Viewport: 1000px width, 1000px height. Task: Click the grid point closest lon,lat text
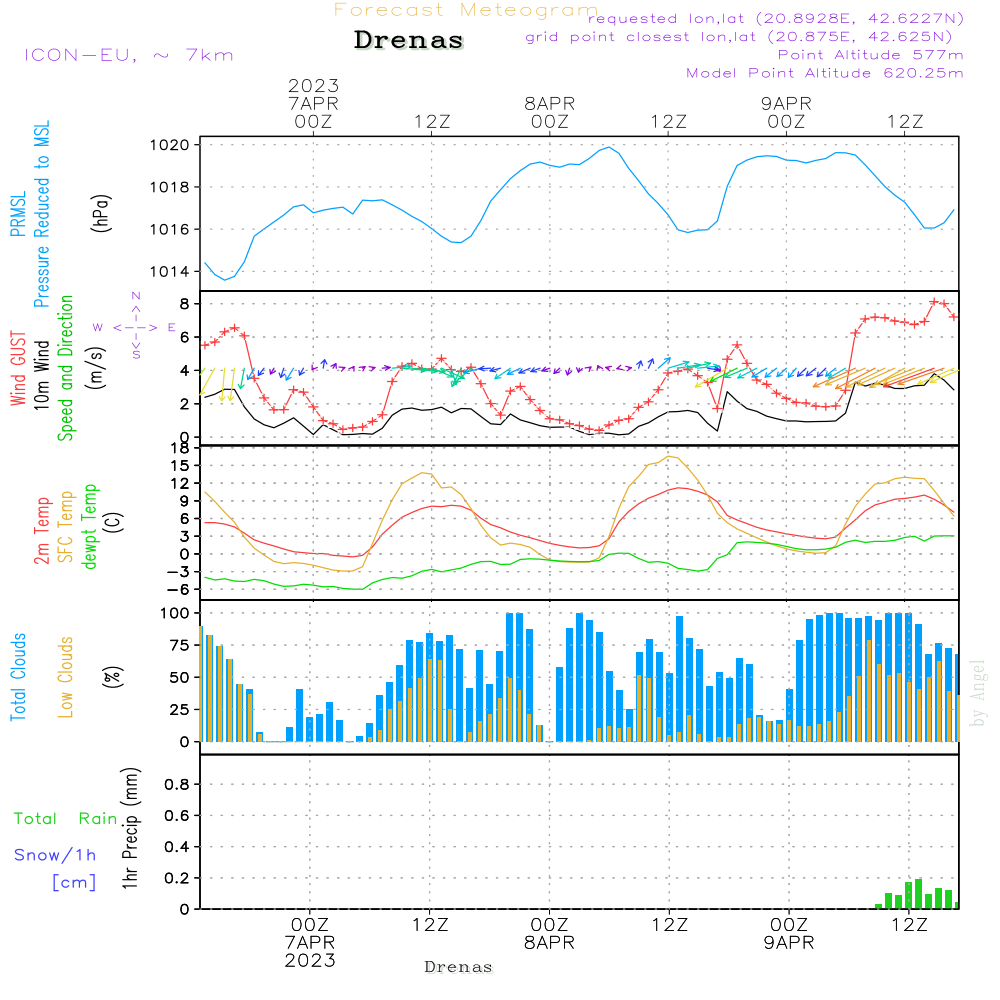tap(745, 37)
